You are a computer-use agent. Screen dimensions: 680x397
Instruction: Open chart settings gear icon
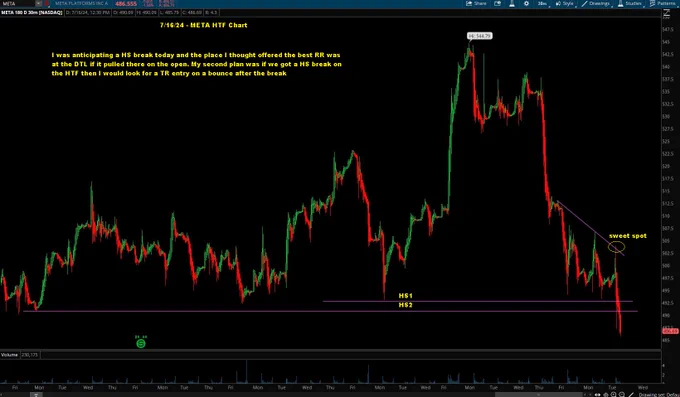(526, 3)
